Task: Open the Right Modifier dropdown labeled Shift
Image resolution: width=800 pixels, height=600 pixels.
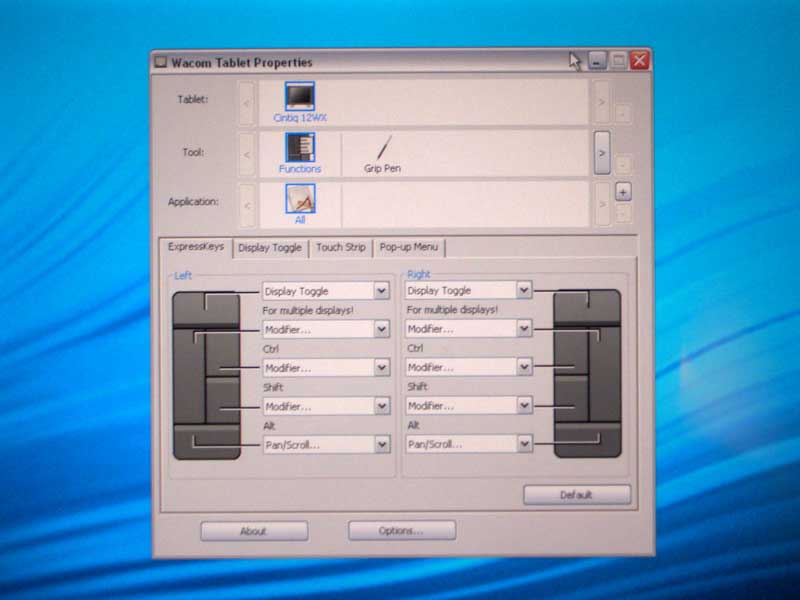Action: coord(468,367)
